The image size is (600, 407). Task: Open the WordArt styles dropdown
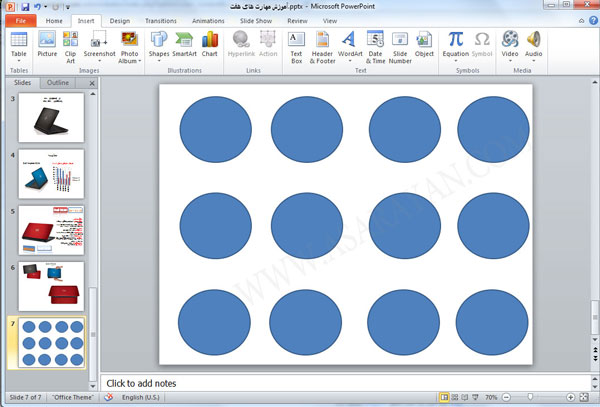coord(350,60)
